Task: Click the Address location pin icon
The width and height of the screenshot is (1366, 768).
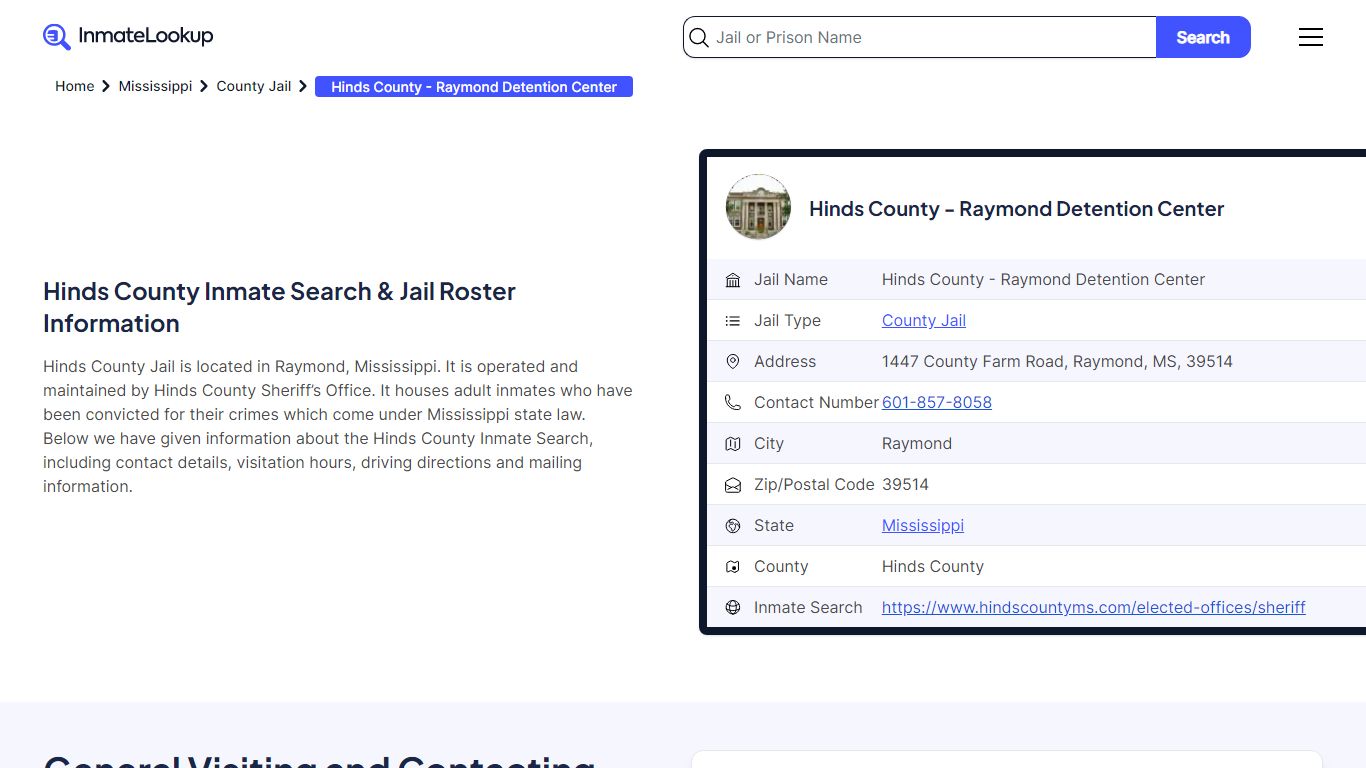Action: pyautogui.click(x=733, y=362)
